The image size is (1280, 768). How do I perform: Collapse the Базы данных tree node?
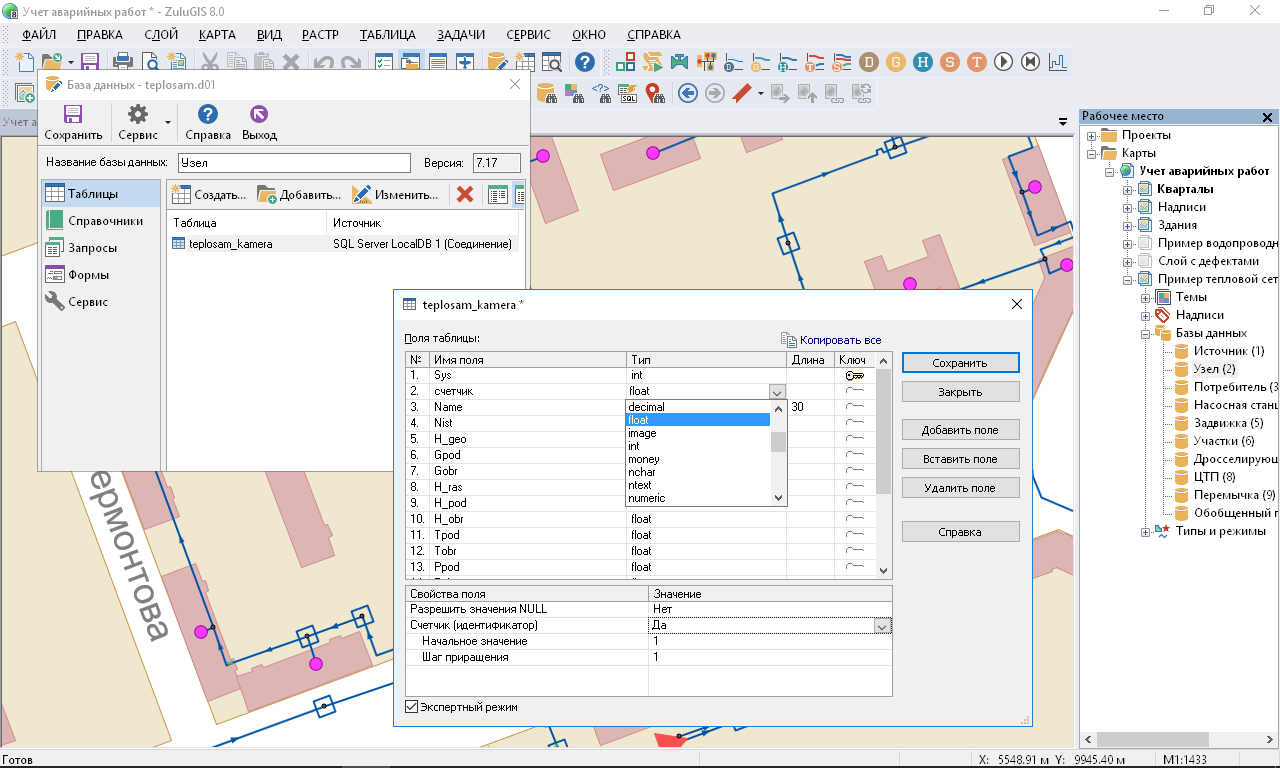[x=1146, y=333]
